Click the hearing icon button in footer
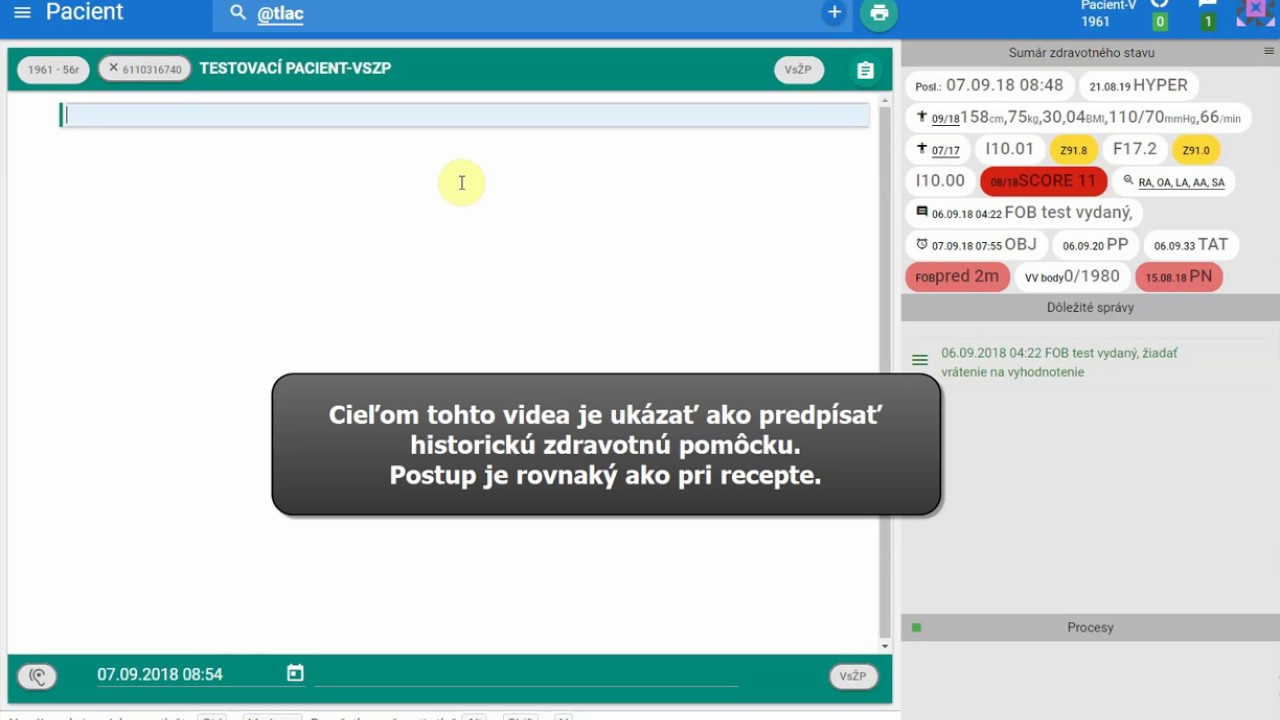The height and width of the screenshot is (720, 1280). 37,676
